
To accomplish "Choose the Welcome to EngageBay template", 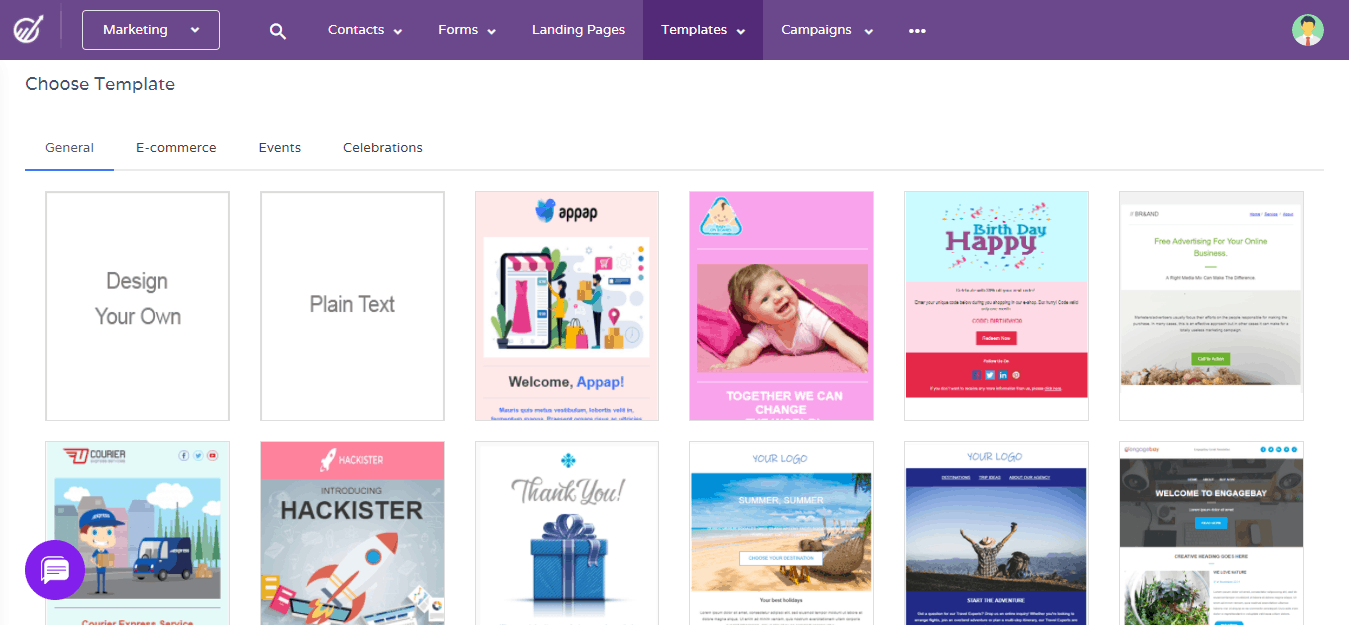I will click(x=1211, y=533).
